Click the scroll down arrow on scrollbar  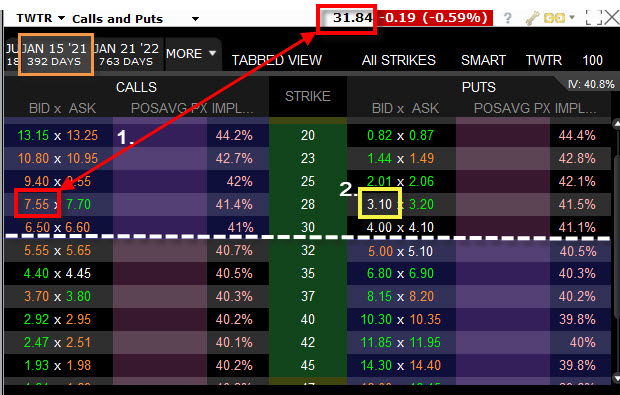616,378
